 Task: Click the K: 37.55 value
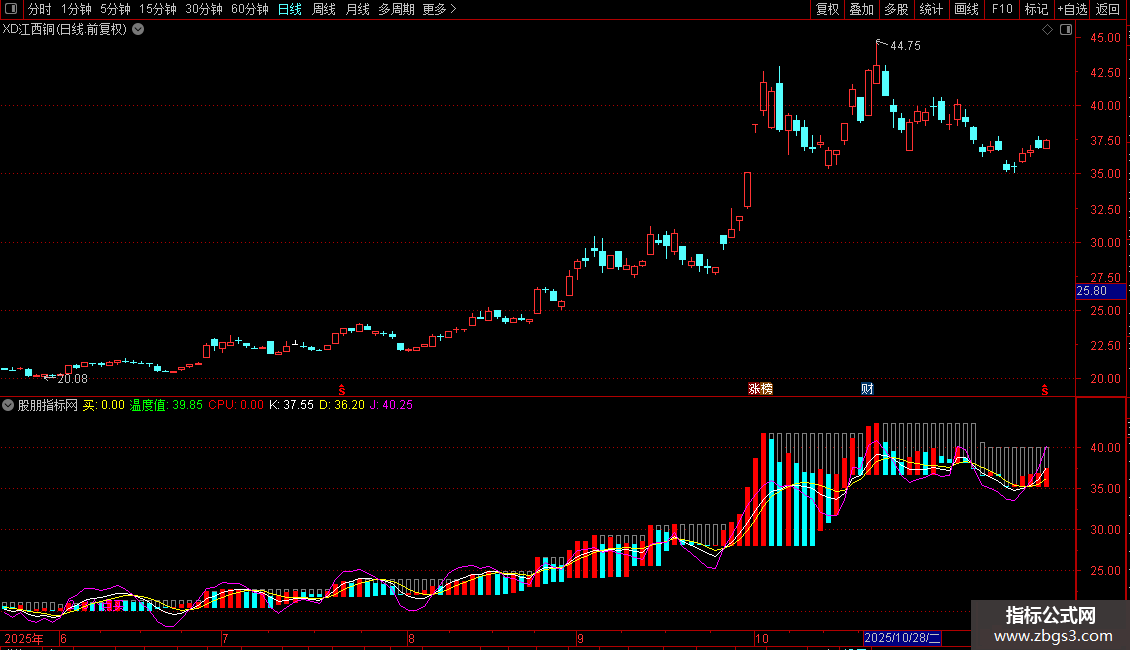(291, 405)
